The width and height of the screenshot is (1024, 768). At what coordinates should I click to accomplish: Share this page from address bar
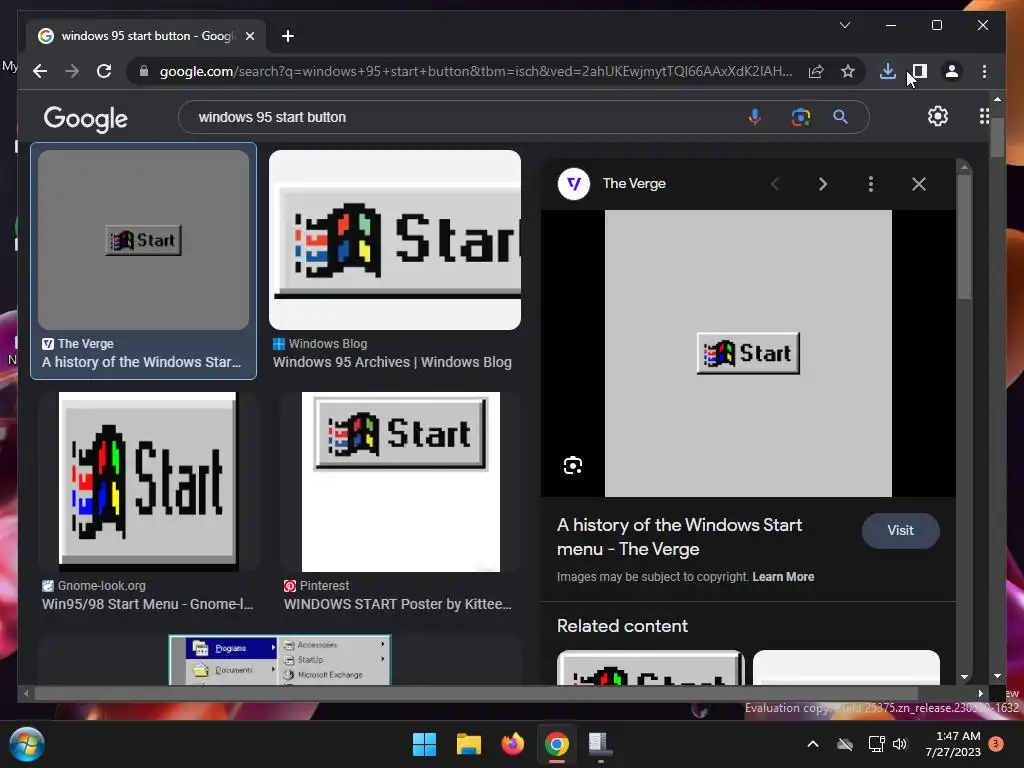(816, 71)
